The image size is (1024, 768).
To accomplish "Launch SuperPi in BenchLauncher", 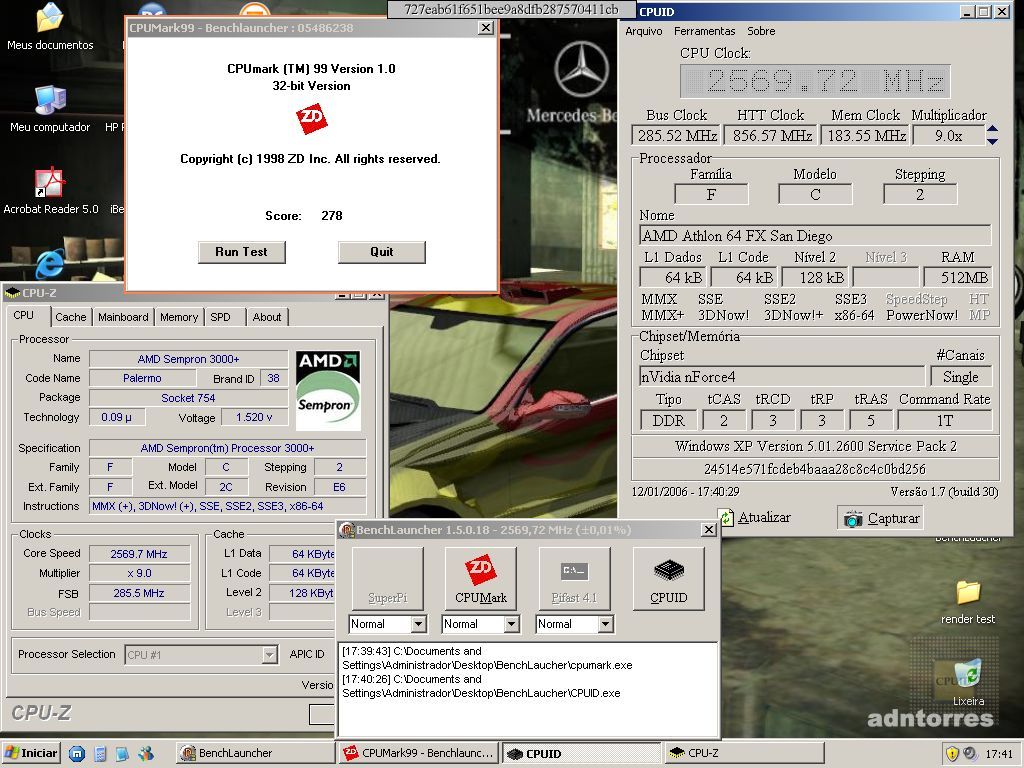I will [387, 579].
